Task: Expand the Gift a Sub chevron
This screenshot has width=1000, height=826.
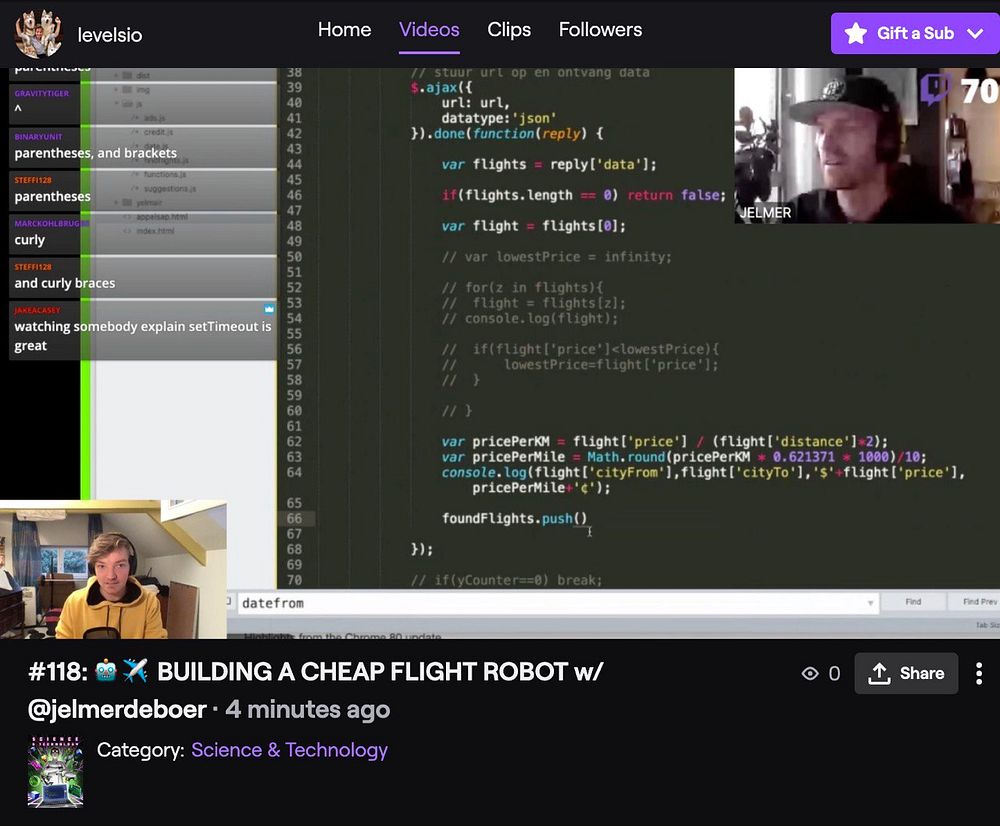Action: [x=975, y=33]
